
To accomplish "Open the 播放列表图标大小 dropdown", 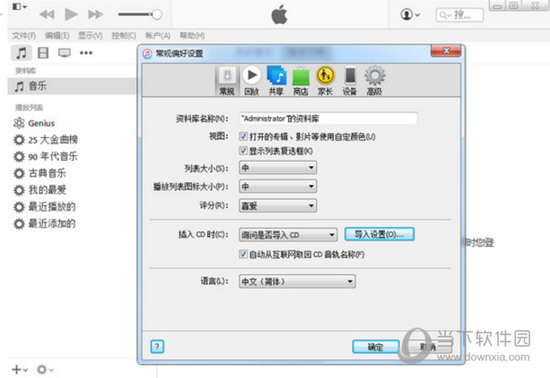I will click(x=278, y=186).
